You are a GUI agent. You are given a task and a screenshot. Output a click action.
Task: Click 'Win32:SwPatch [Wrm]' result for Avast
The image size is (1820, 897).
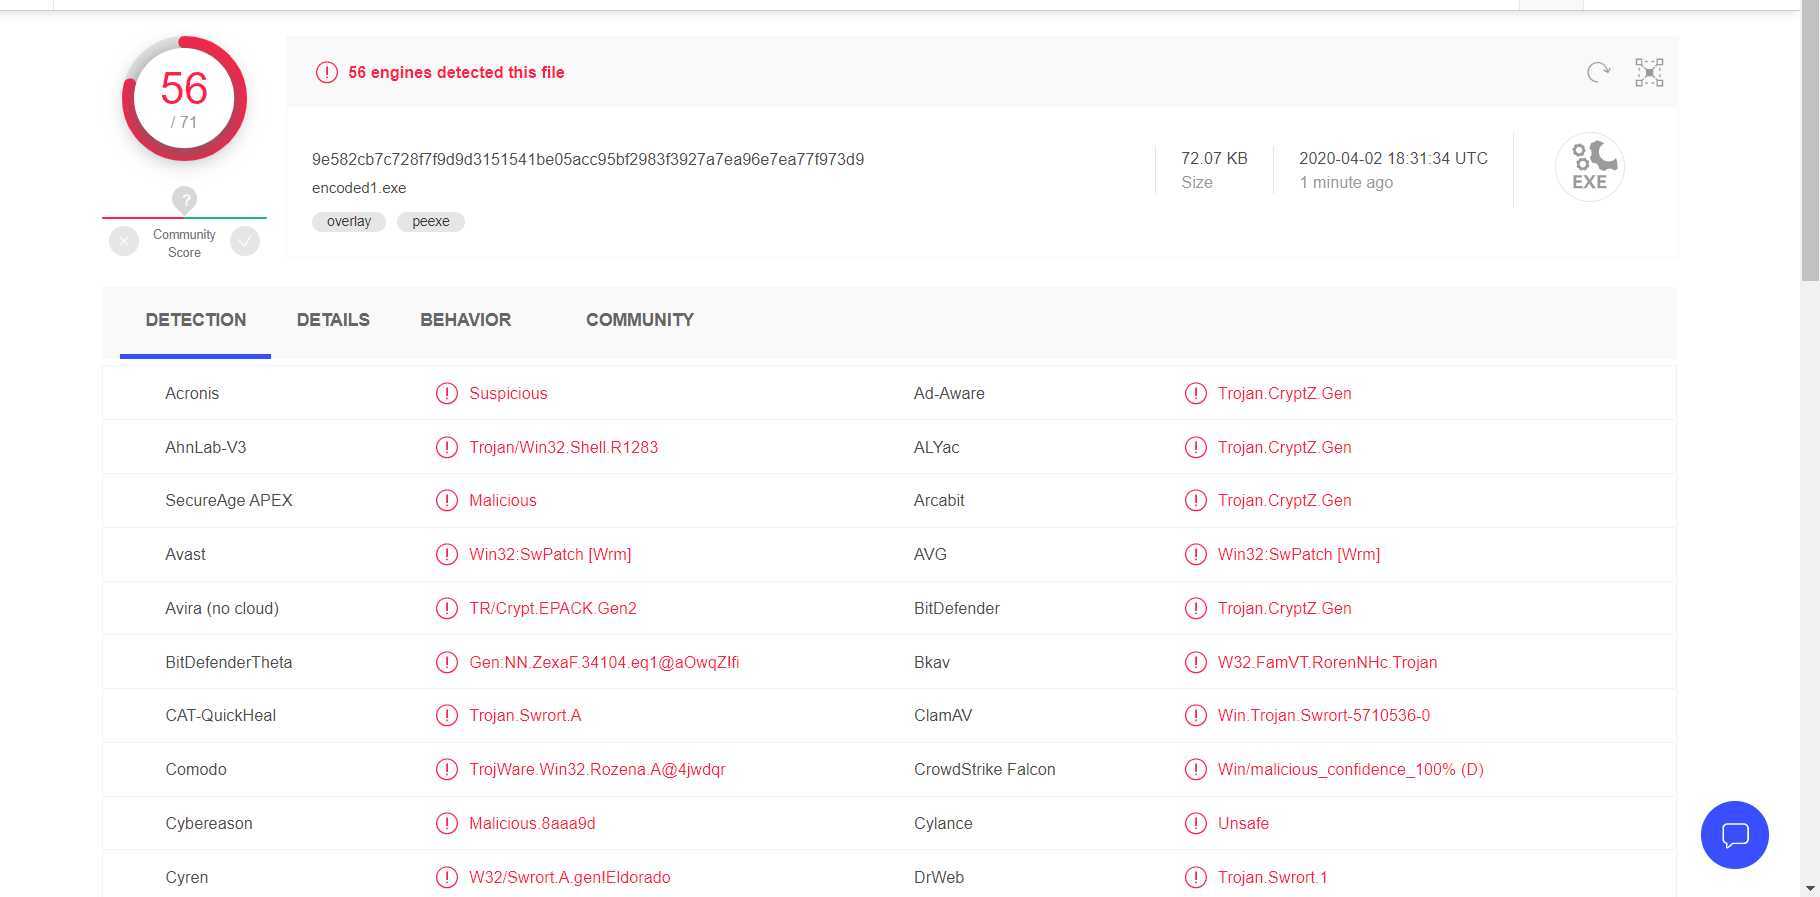coord(550,554)
